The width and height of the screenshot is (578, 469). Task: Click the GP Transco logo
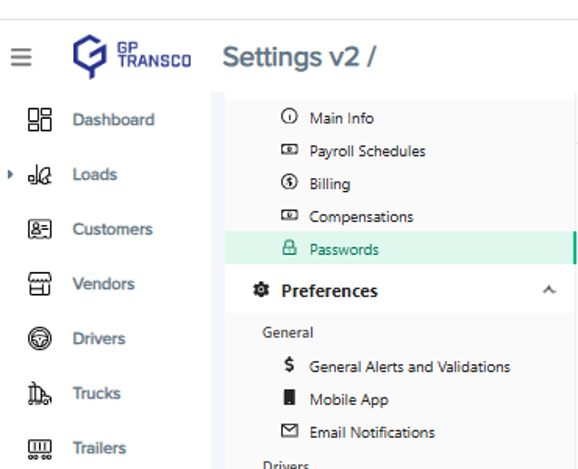132,56
